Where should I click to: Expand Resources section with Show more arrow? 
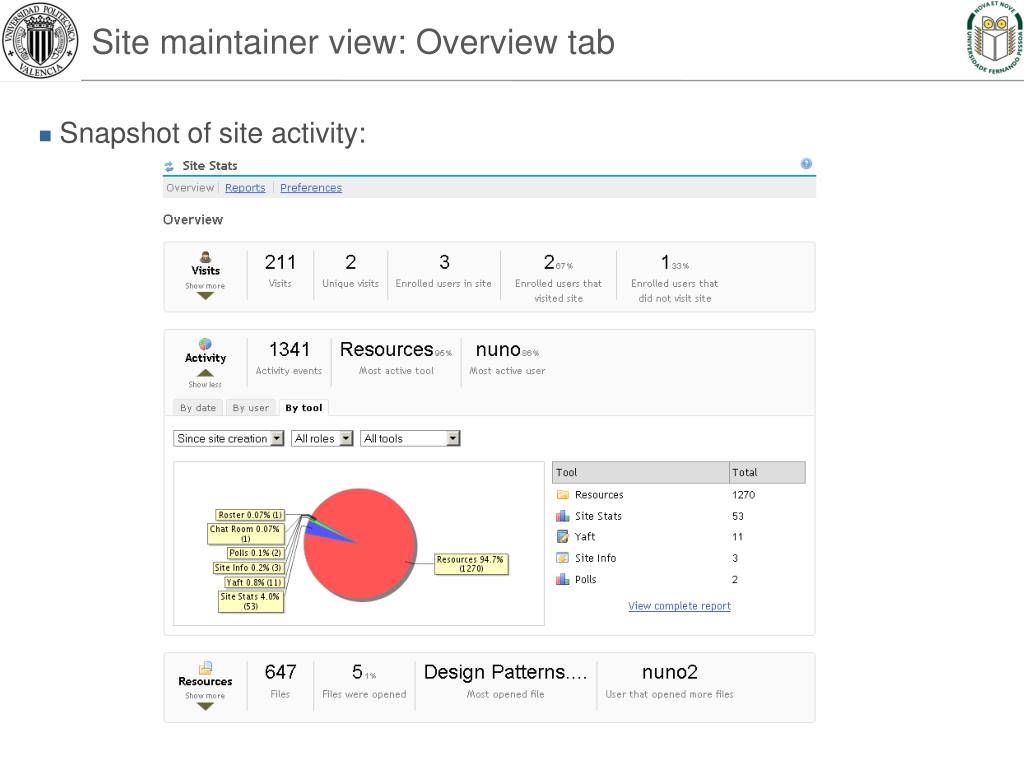click(205, 706)
